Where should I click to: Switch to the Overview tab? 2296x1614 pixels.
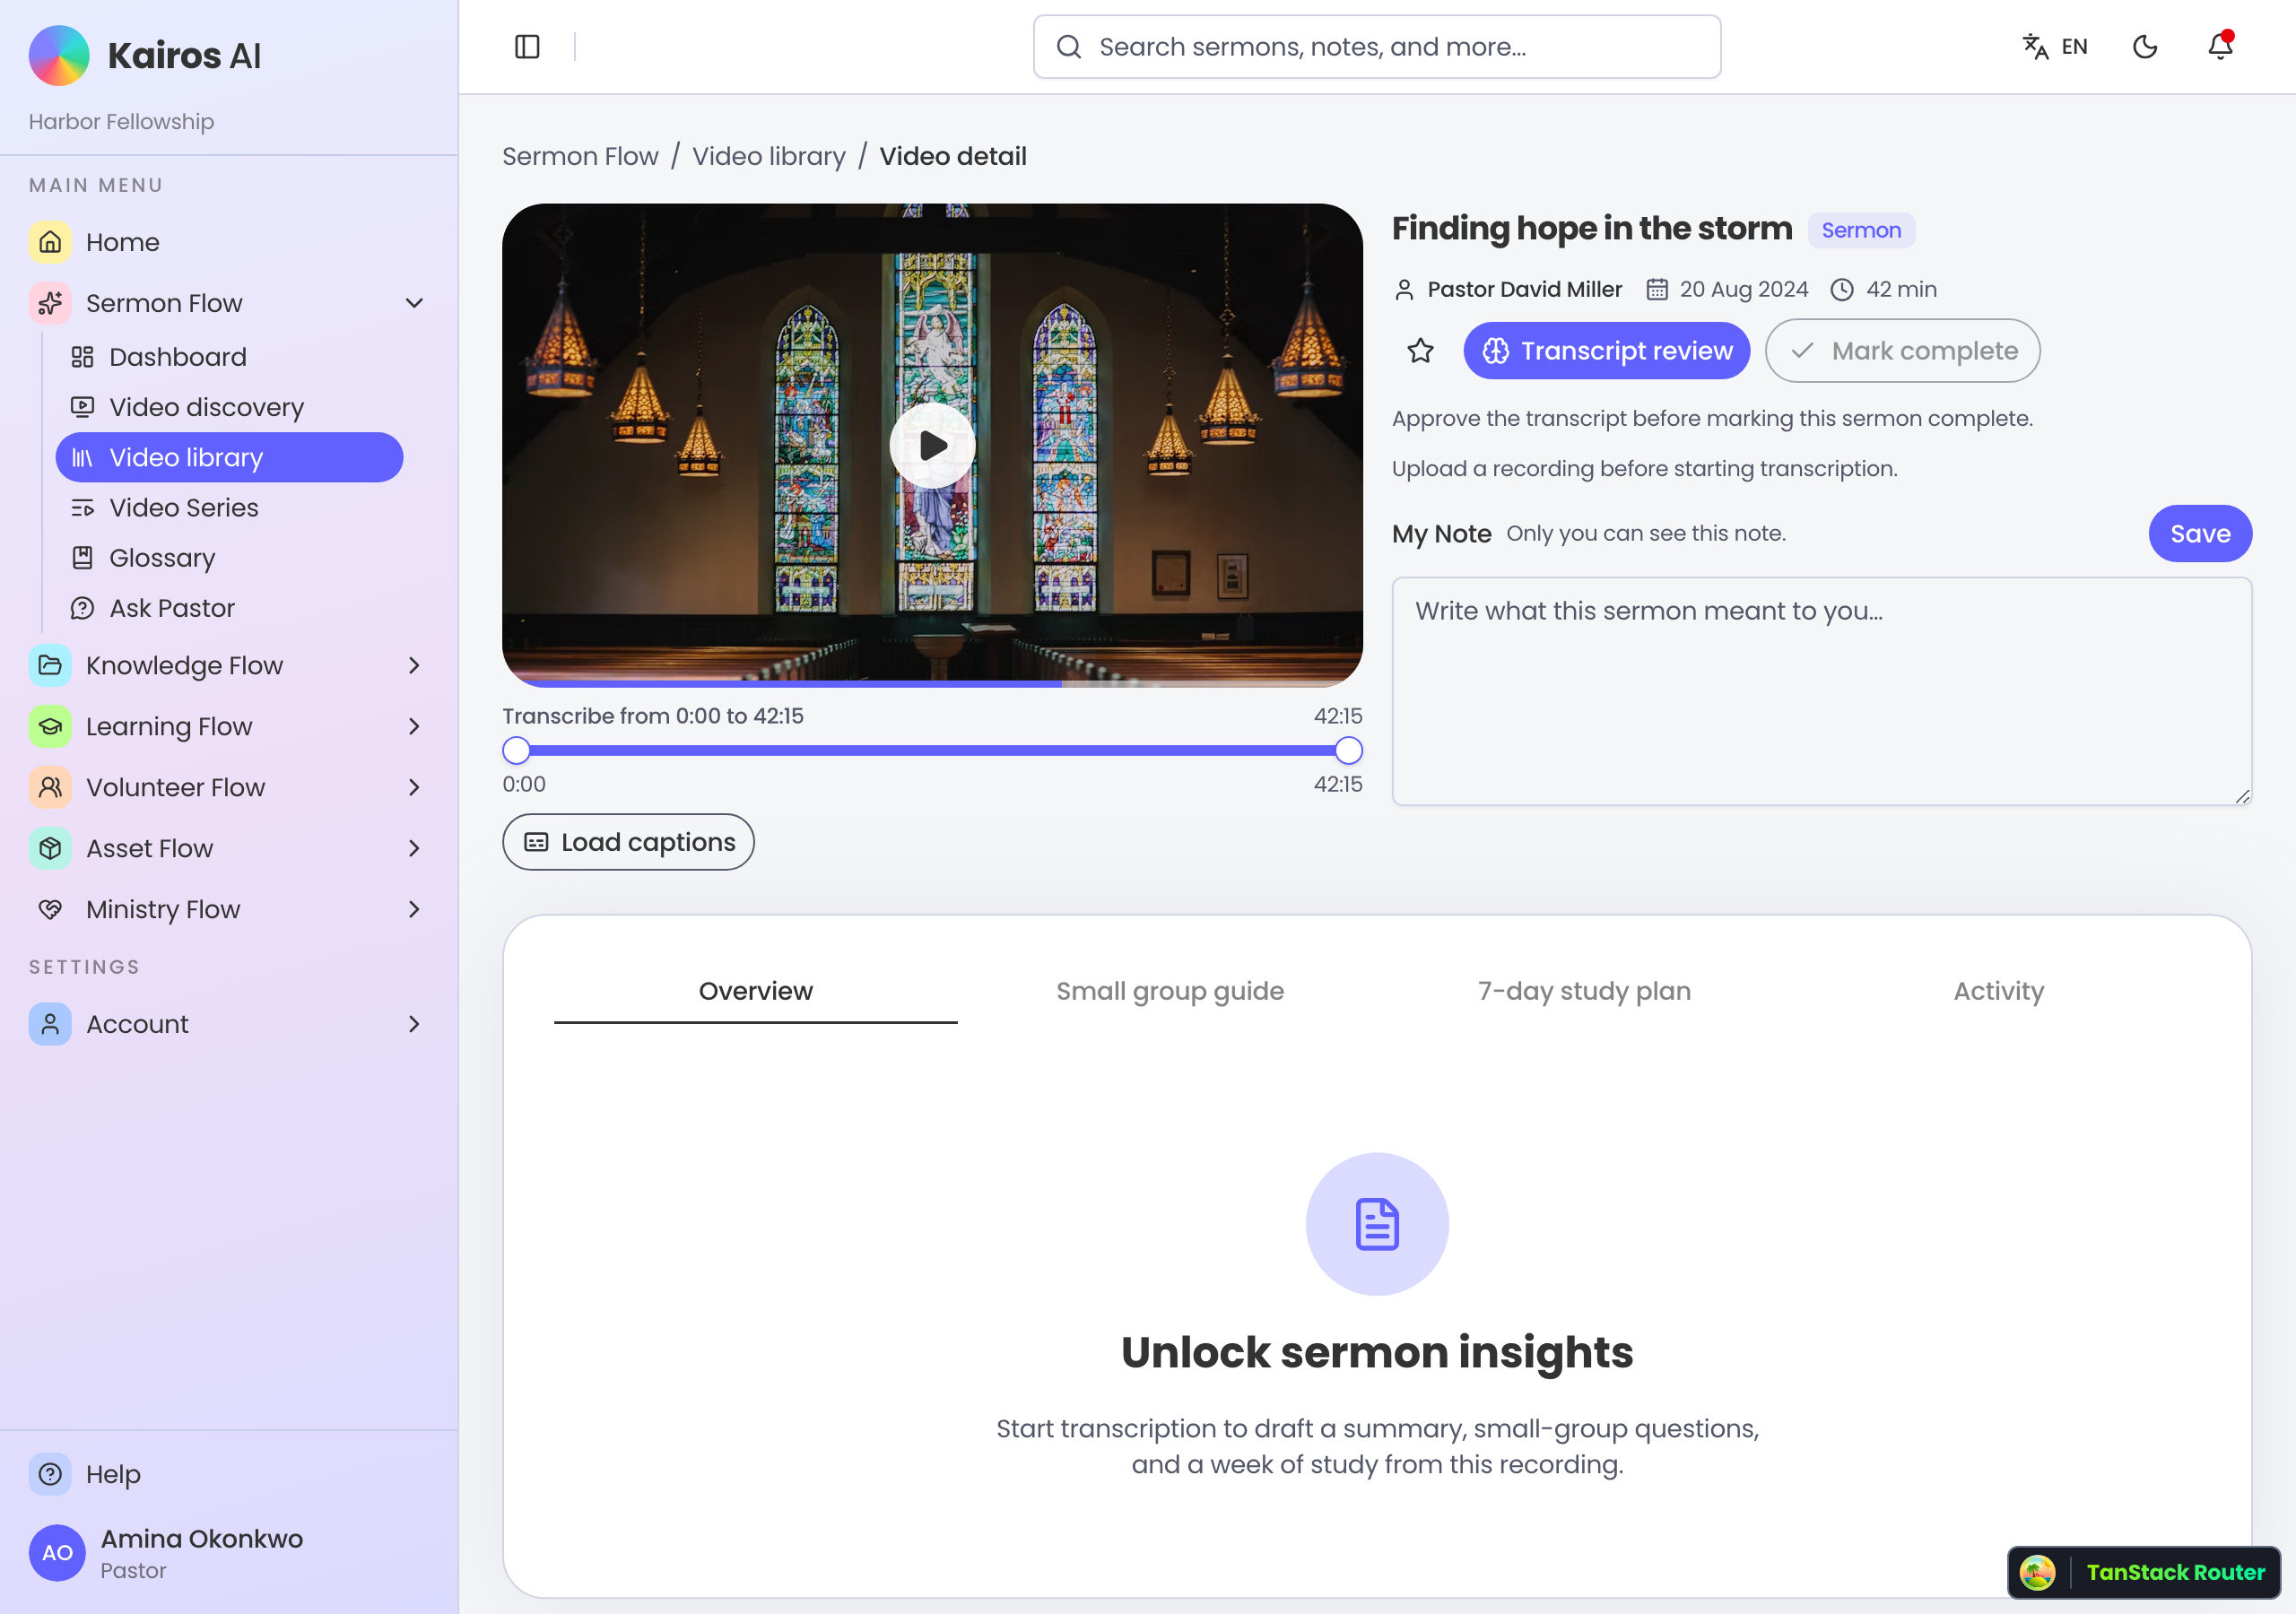pos(755,991)
